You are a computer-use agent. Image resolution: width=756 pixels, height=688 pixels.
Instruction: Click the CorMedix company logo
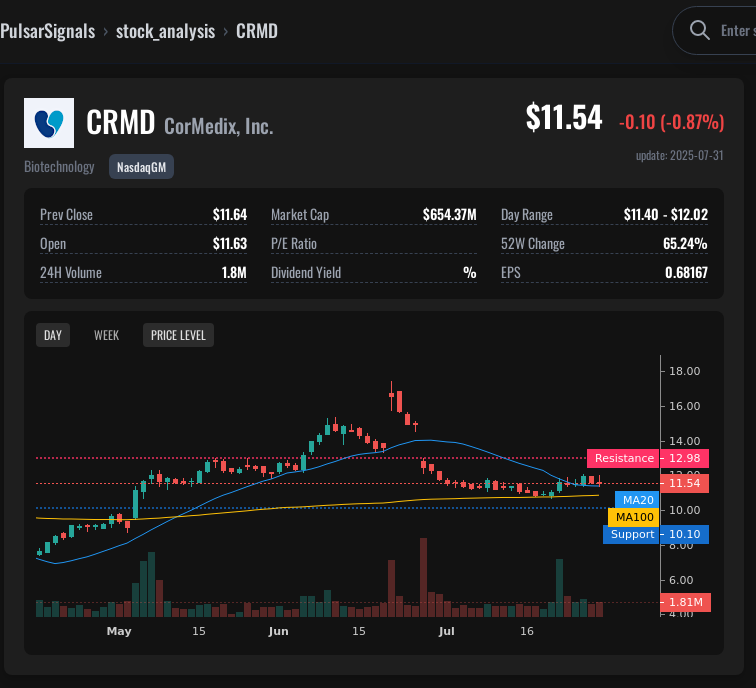tap(49, 123)
